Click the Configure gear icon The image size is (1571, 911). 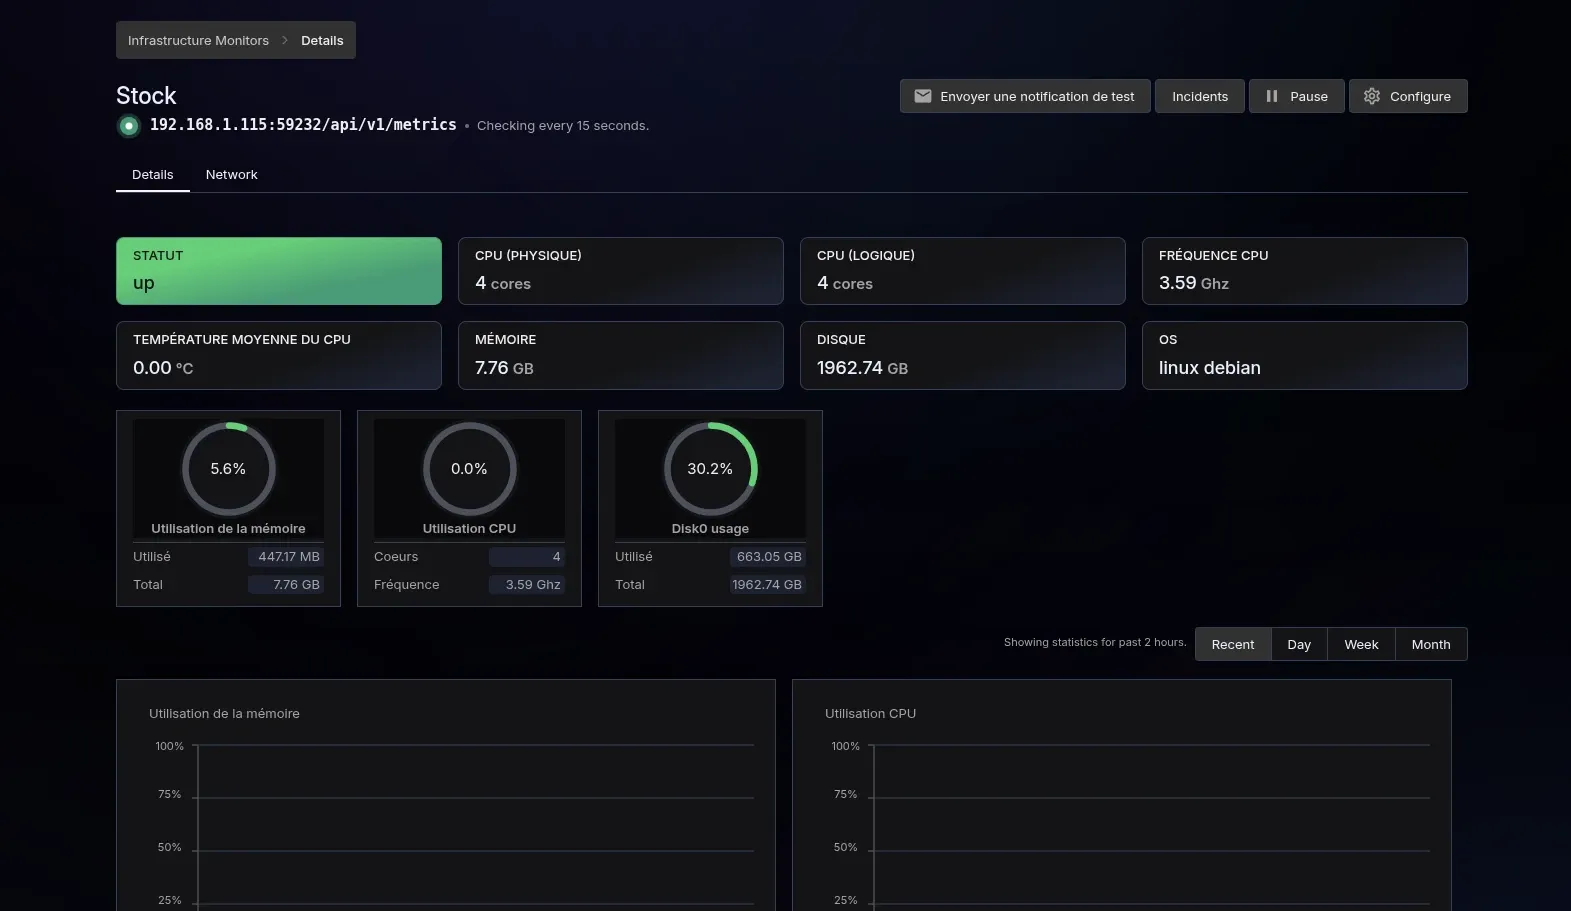tap(1371, 96)
